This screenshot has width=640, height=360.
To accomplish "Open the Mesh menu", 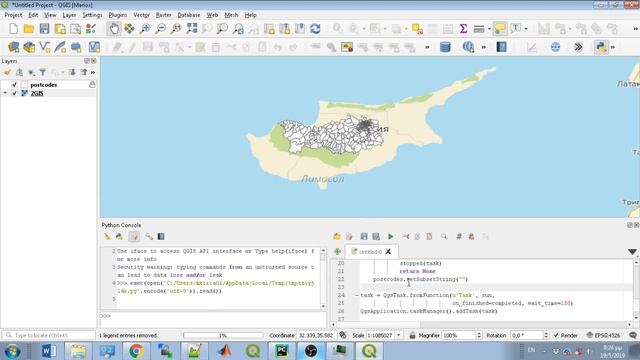I will 231,15.
